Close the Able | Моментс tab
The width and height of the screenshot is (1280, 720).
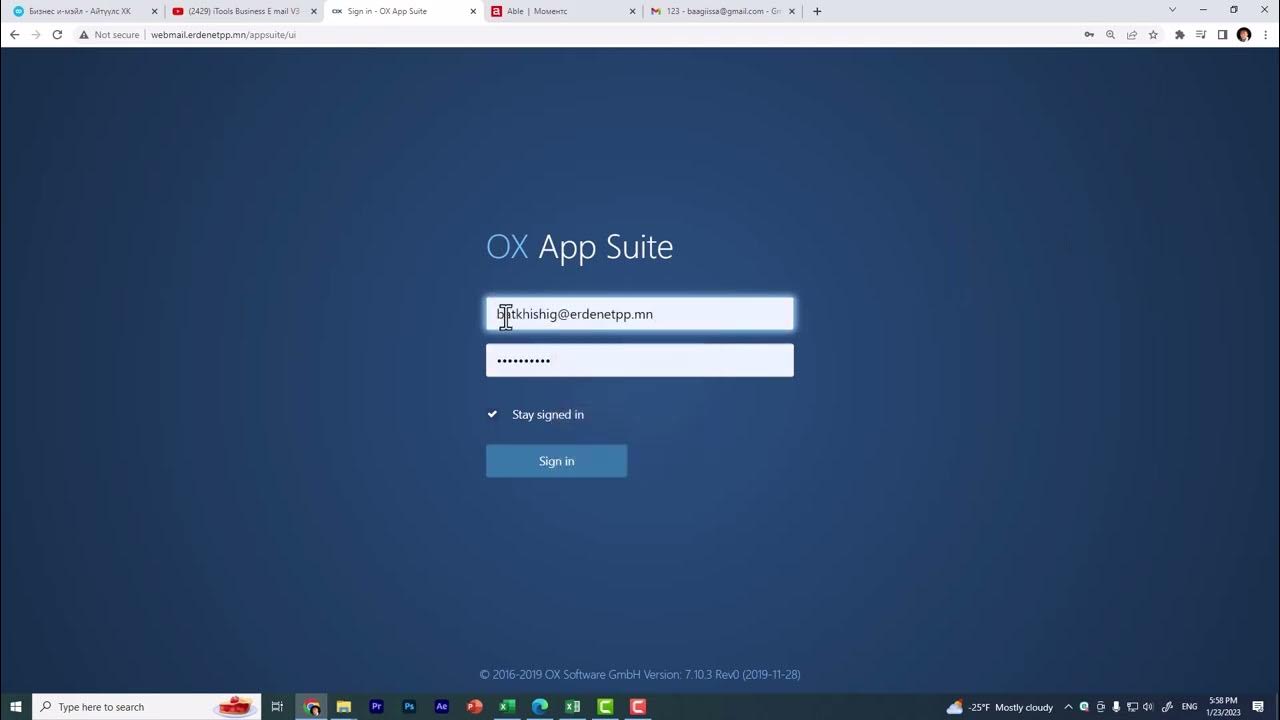[632, 11]
